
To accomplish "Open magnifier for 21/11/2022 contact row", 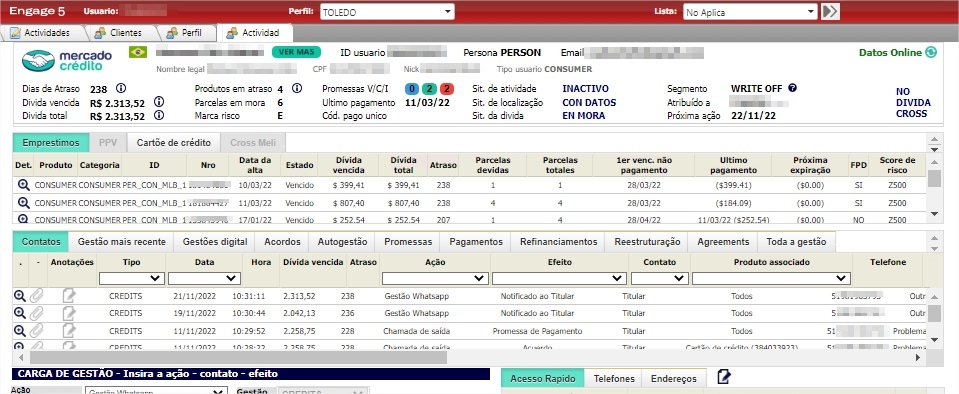I will (x=20, y=296).
